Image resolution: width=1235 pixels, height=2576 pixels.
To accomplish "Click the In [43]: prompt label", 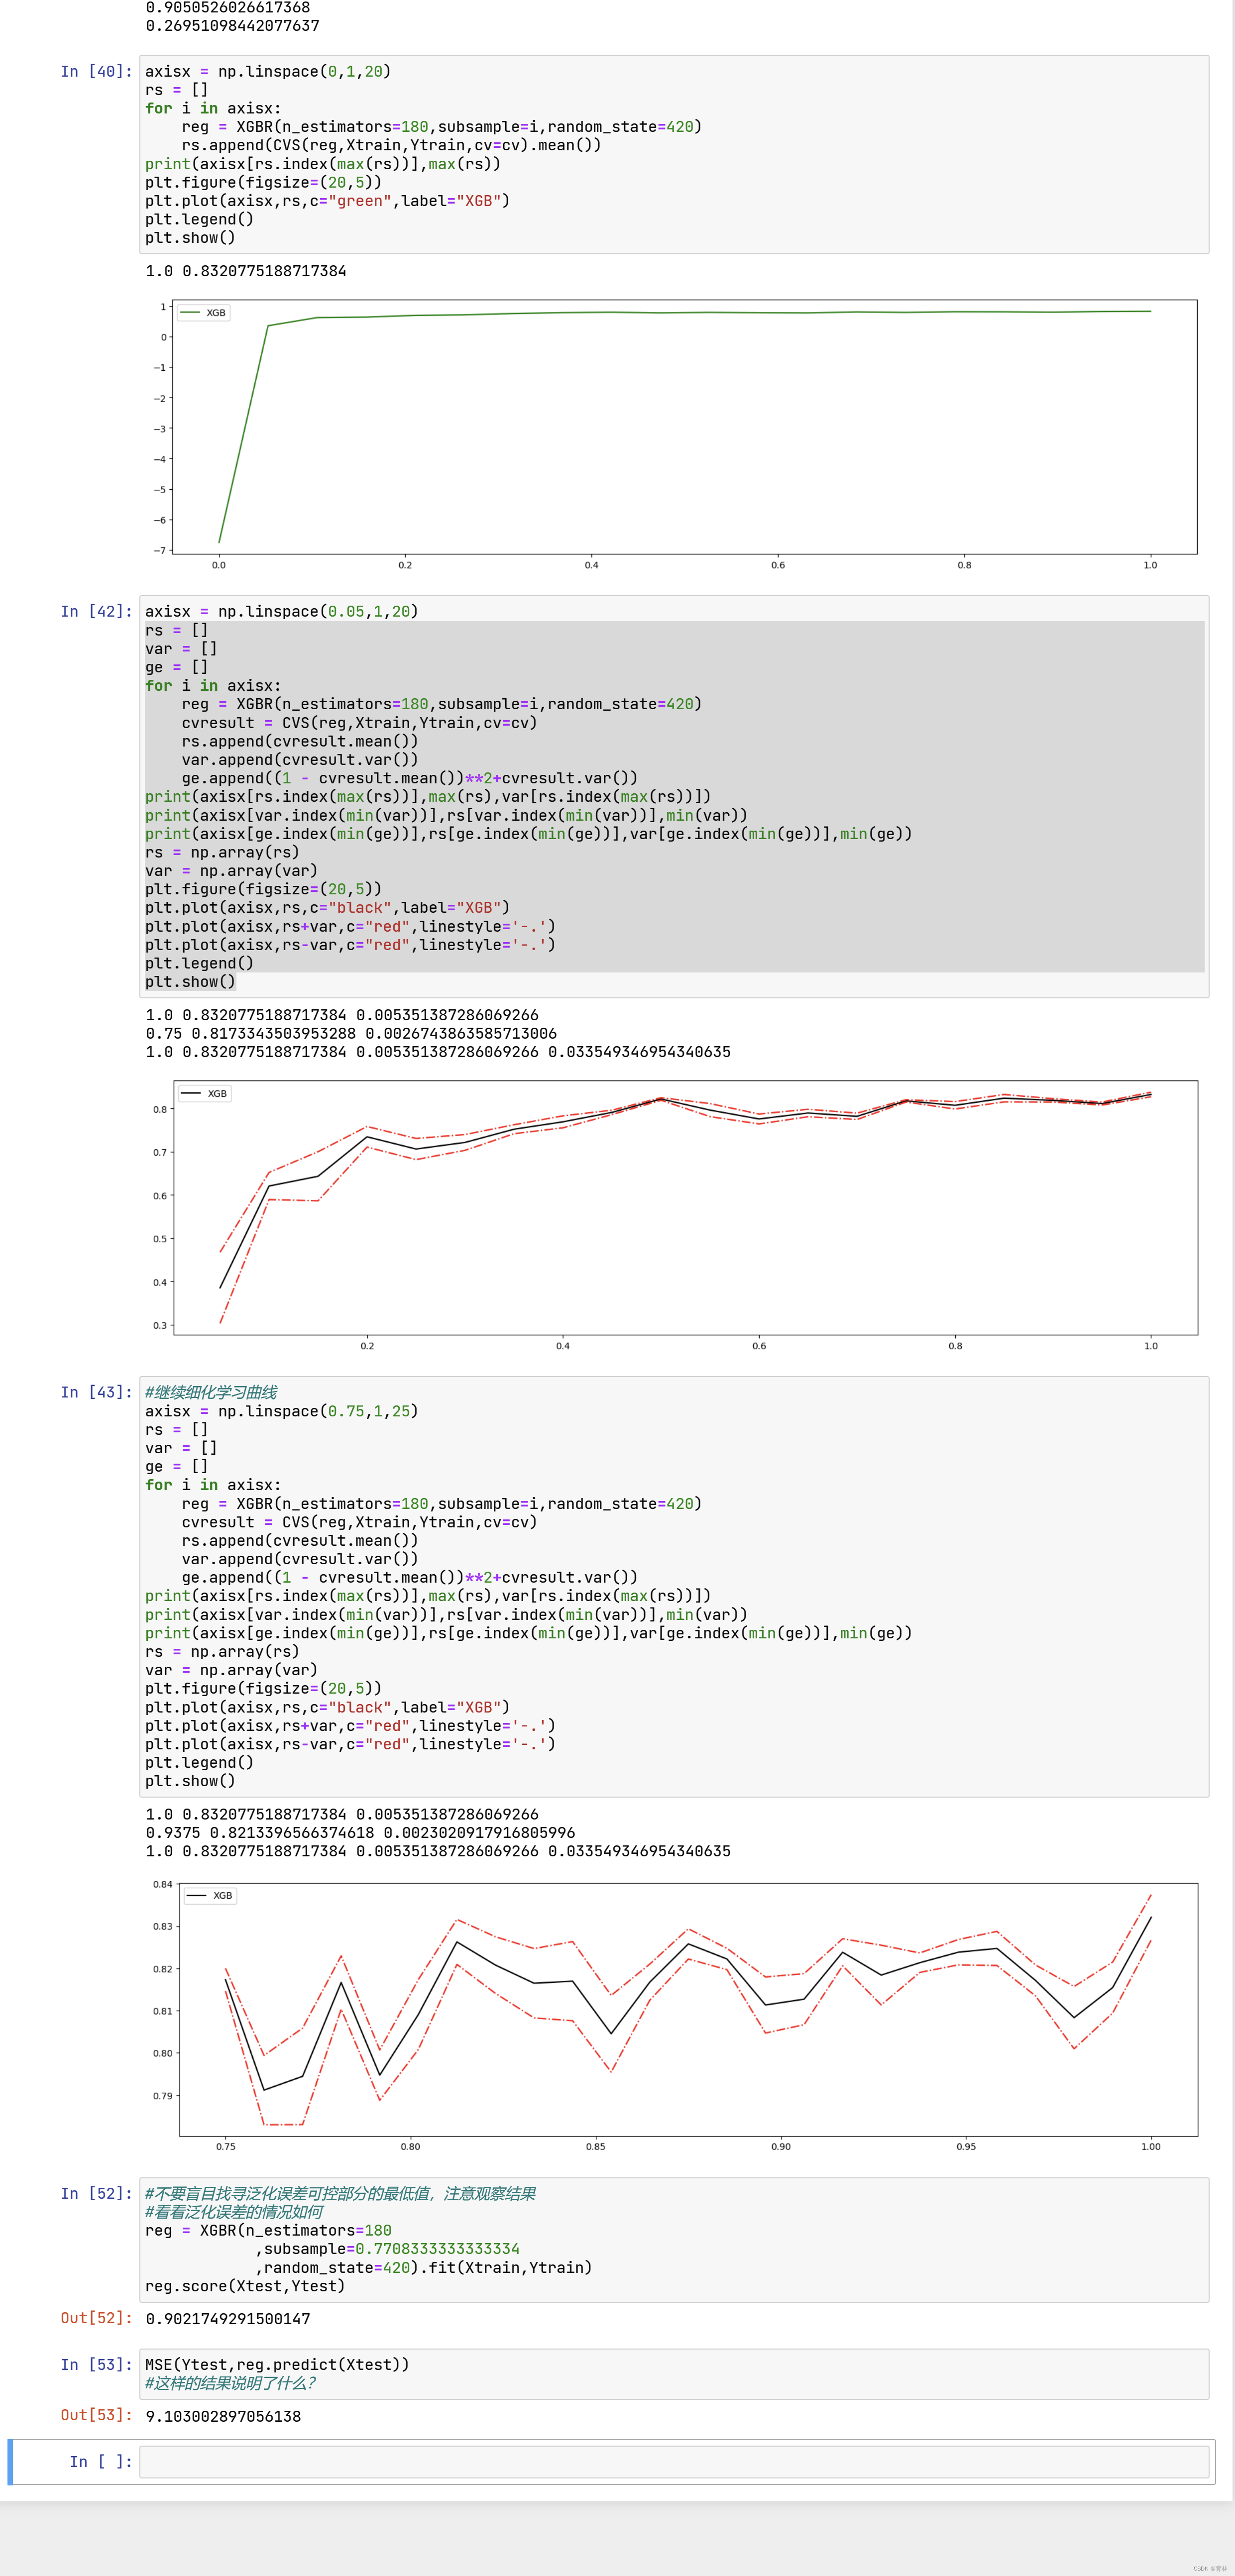I will pyautogui.click(x=96, y=1392).
